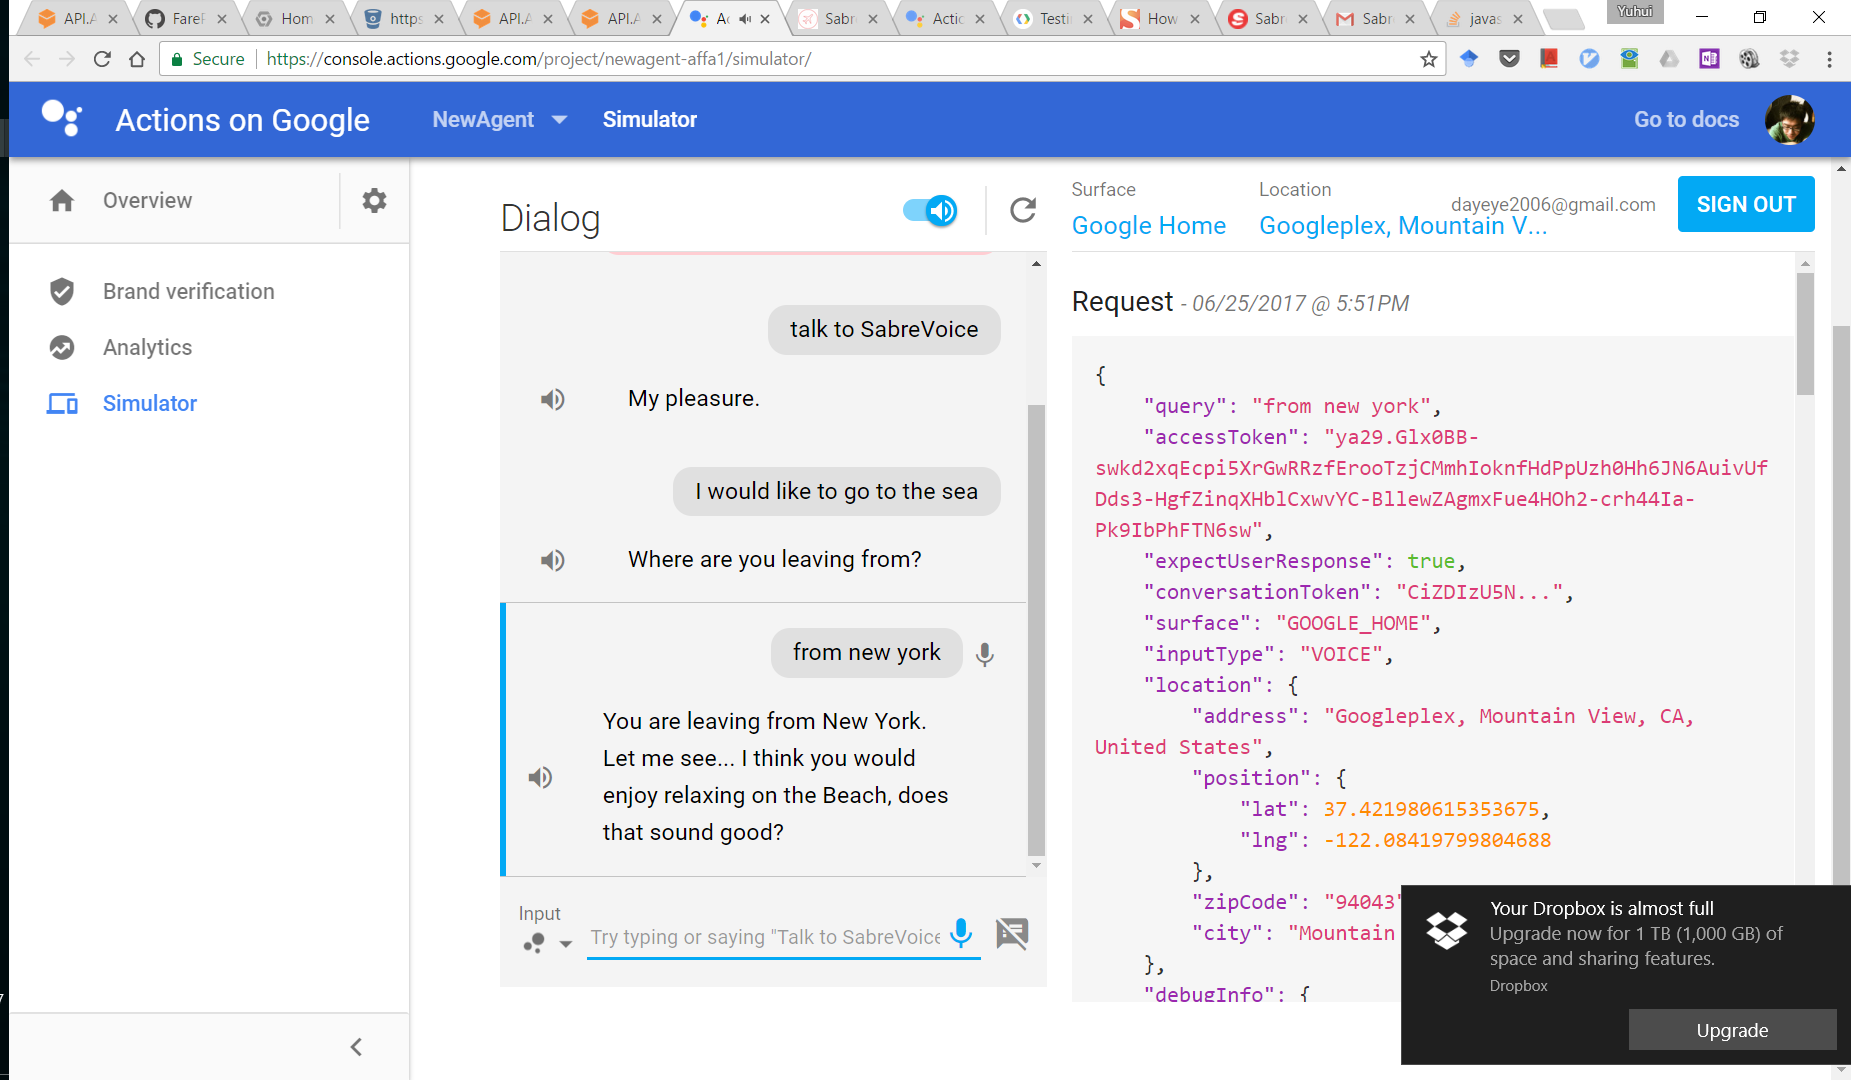This screenshot has width=1851, height=1080.
Task: Play audio for "You are leaving from New York" reply
Action: (540, 777)
